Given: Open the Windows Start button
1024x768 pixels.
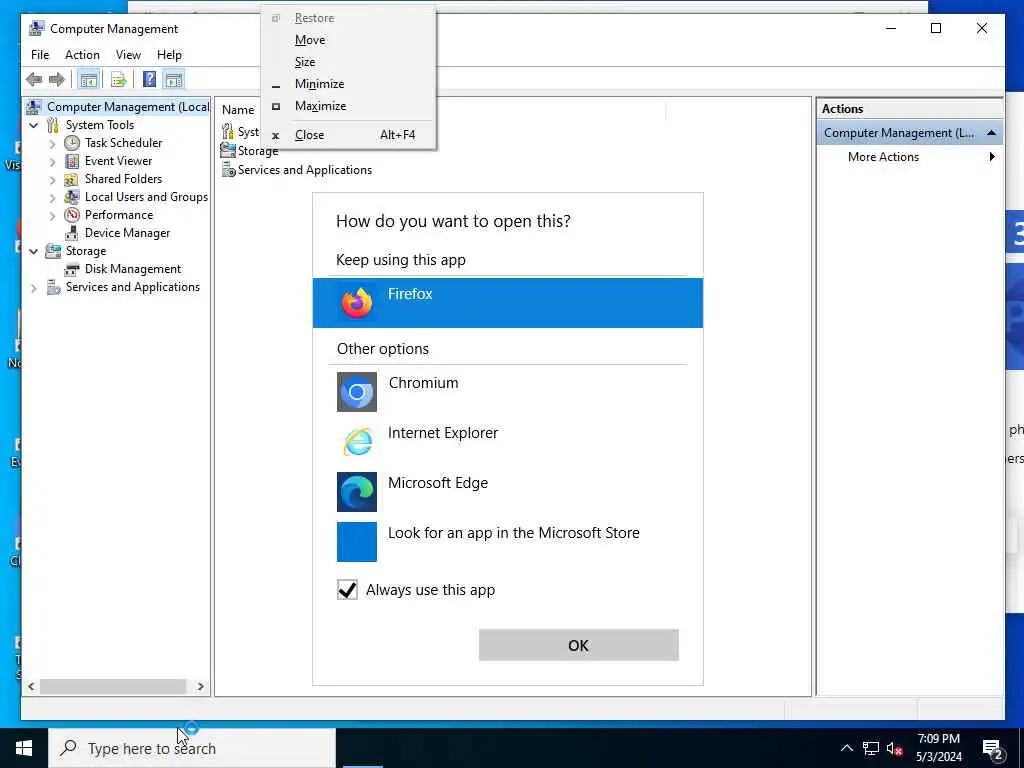Looking at the screenshot, I should [x=24, y=748].
